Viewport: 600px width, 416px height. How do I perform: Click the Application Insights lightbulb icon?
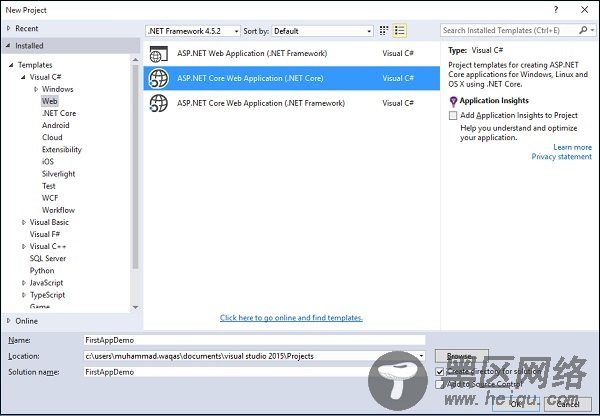click(453, 101)
